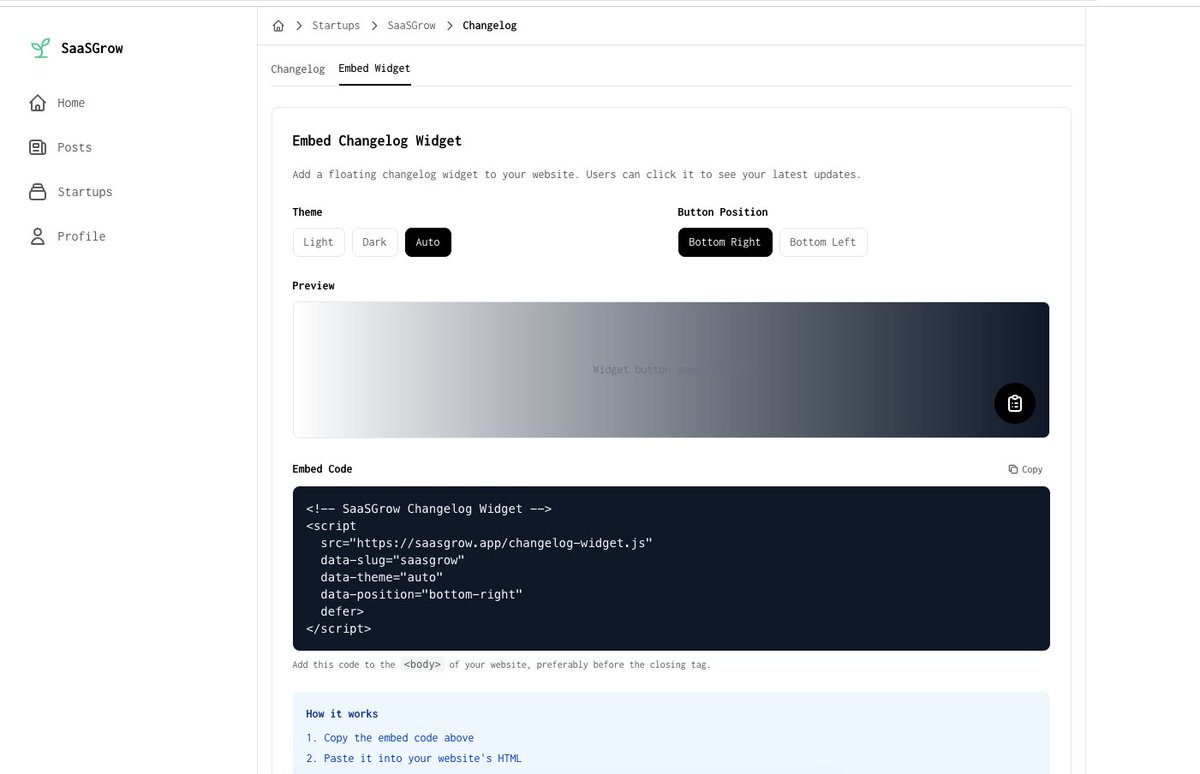Open Posts in the sidebar
The height and width of the screenshot is (774, 1200).
click(75, 147)
